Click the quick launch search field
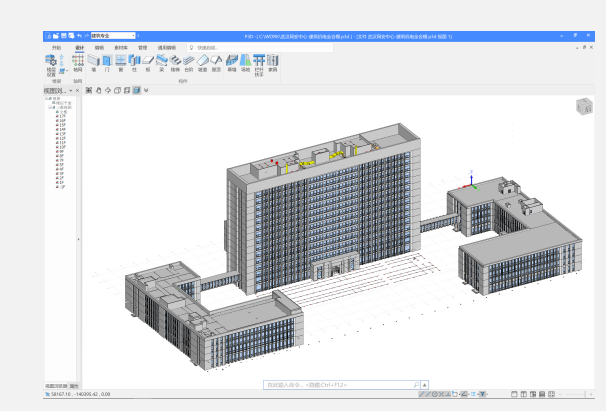Viewport: 606px width, 411px height. tap(260, 48)
